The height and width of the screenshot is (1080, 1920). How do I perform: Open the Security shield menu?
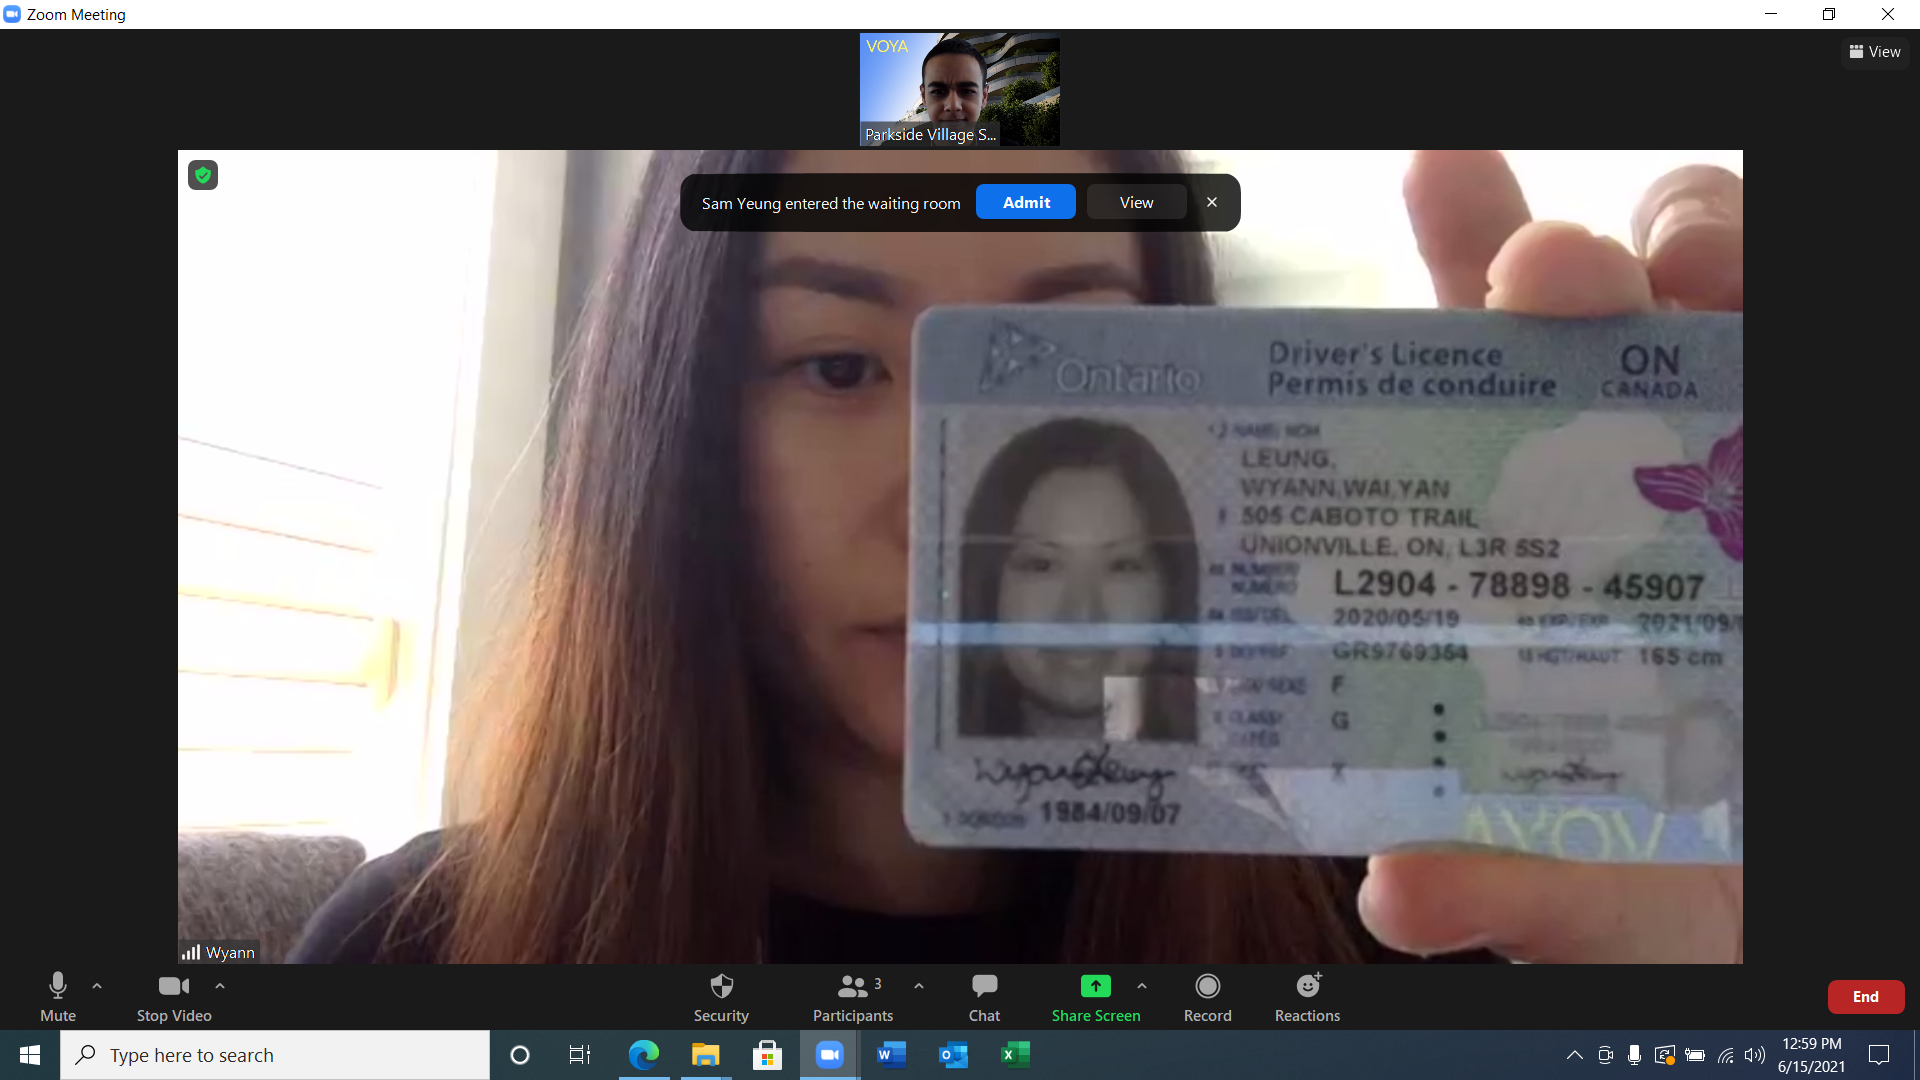[x=721, y=997]
